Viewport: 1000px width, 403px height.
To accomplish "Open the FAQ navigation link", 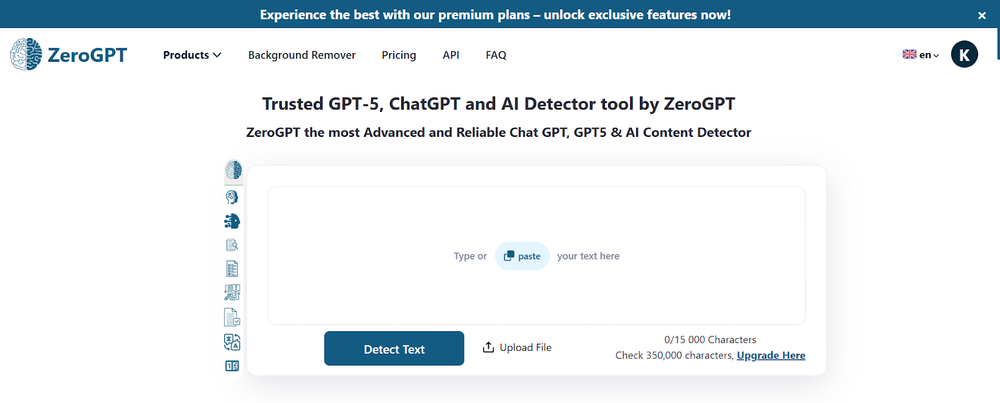I will 496,55.
